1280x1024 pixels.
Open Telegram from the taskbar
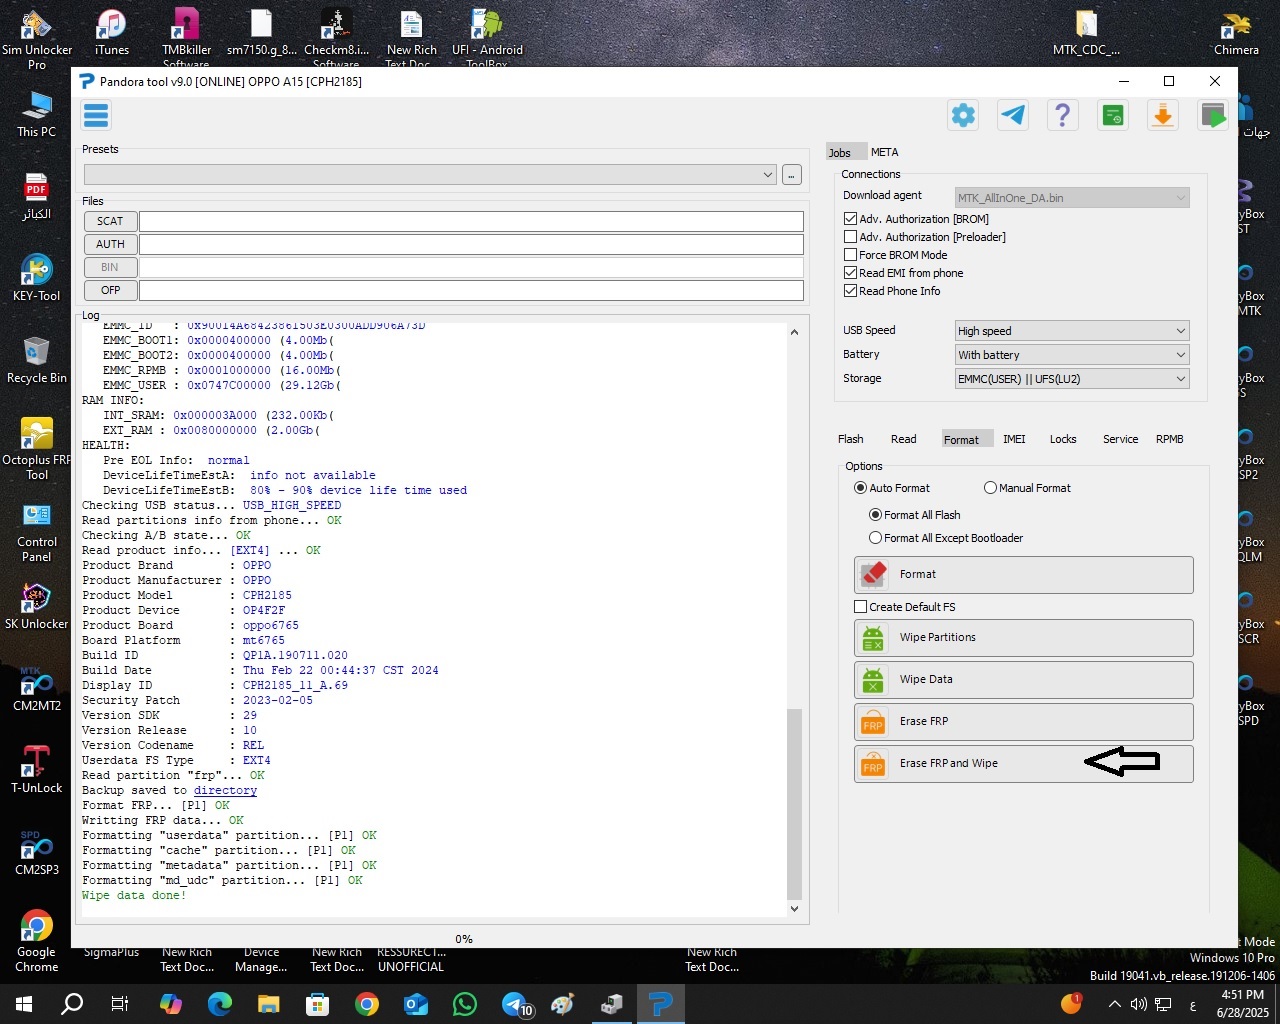pyautogui.click(x=515, y=1004)
